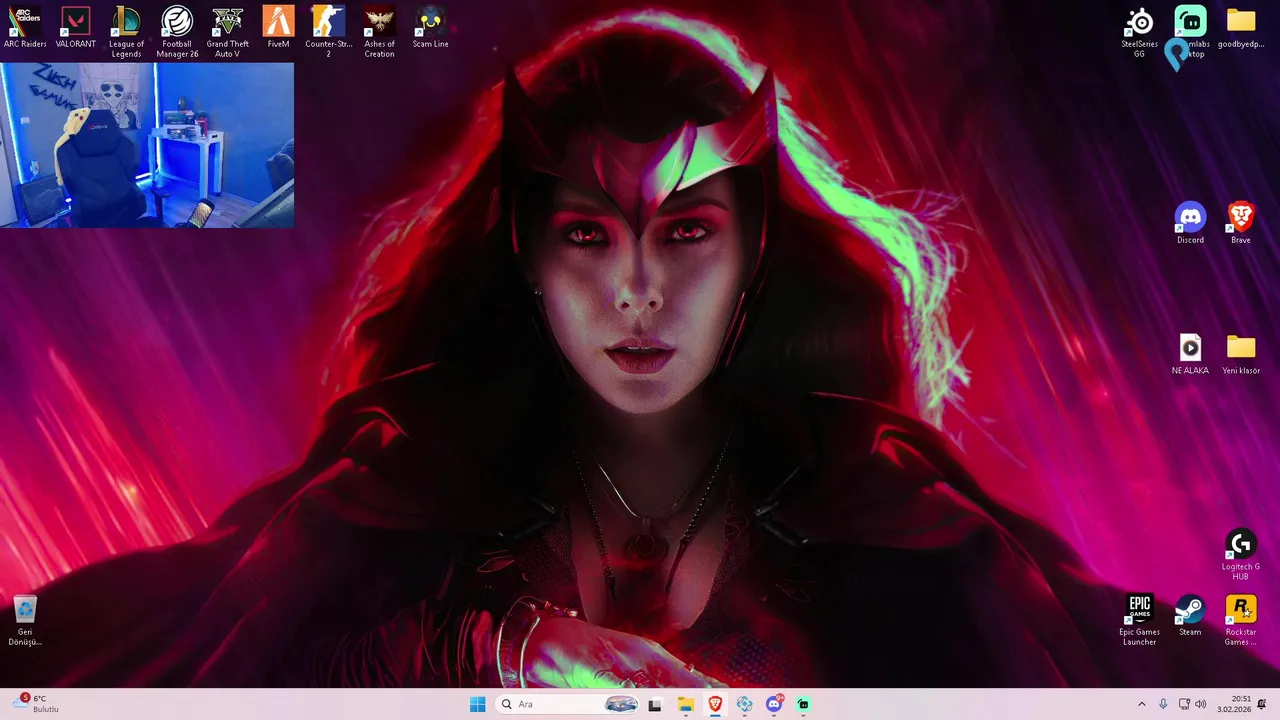Click the Discord desktop shortcut
This screenshot has width=1280, height=720.
[1190, 224]
